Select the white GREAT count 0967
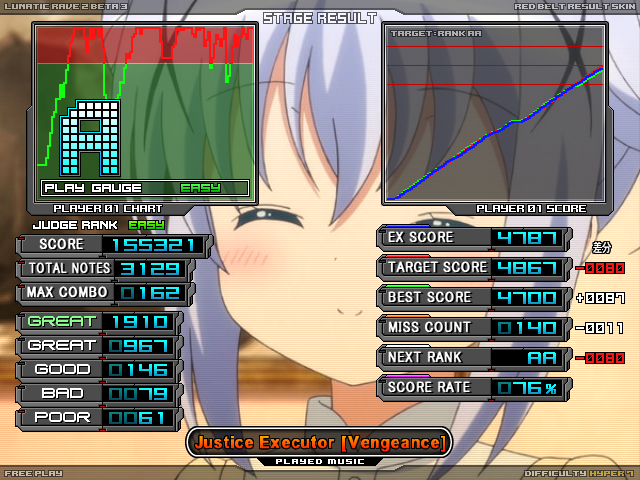 (139, 346)
